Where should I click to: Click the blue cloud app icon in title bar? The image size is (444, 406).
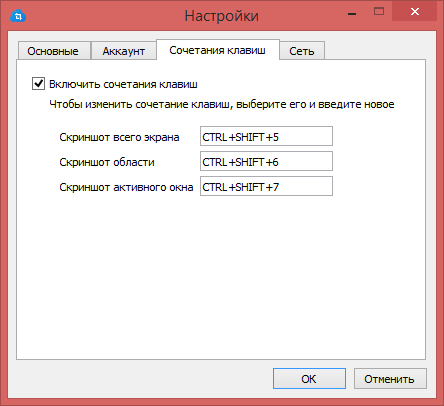tap(18, 16)
